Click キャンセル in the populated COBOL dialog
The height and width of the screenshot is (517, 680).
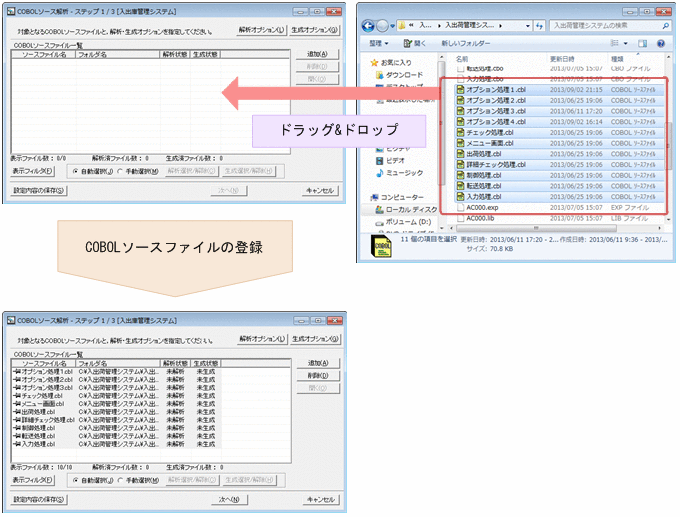pos(321,500)
